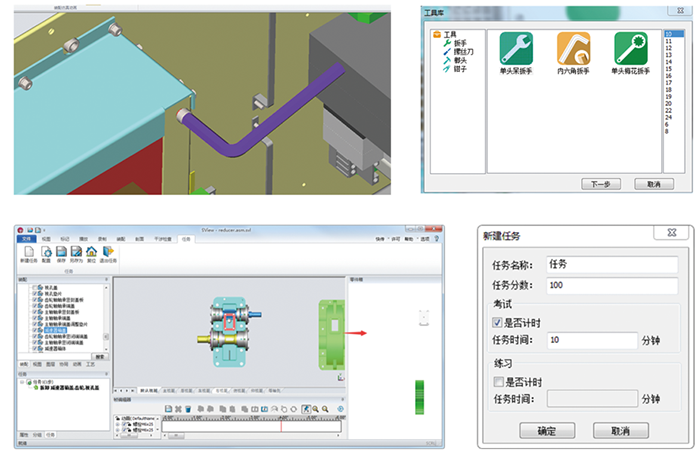Click 取消 button in 工具库 dialog
Viewport: 700px width, 455px height.
[x=654, y=184]
